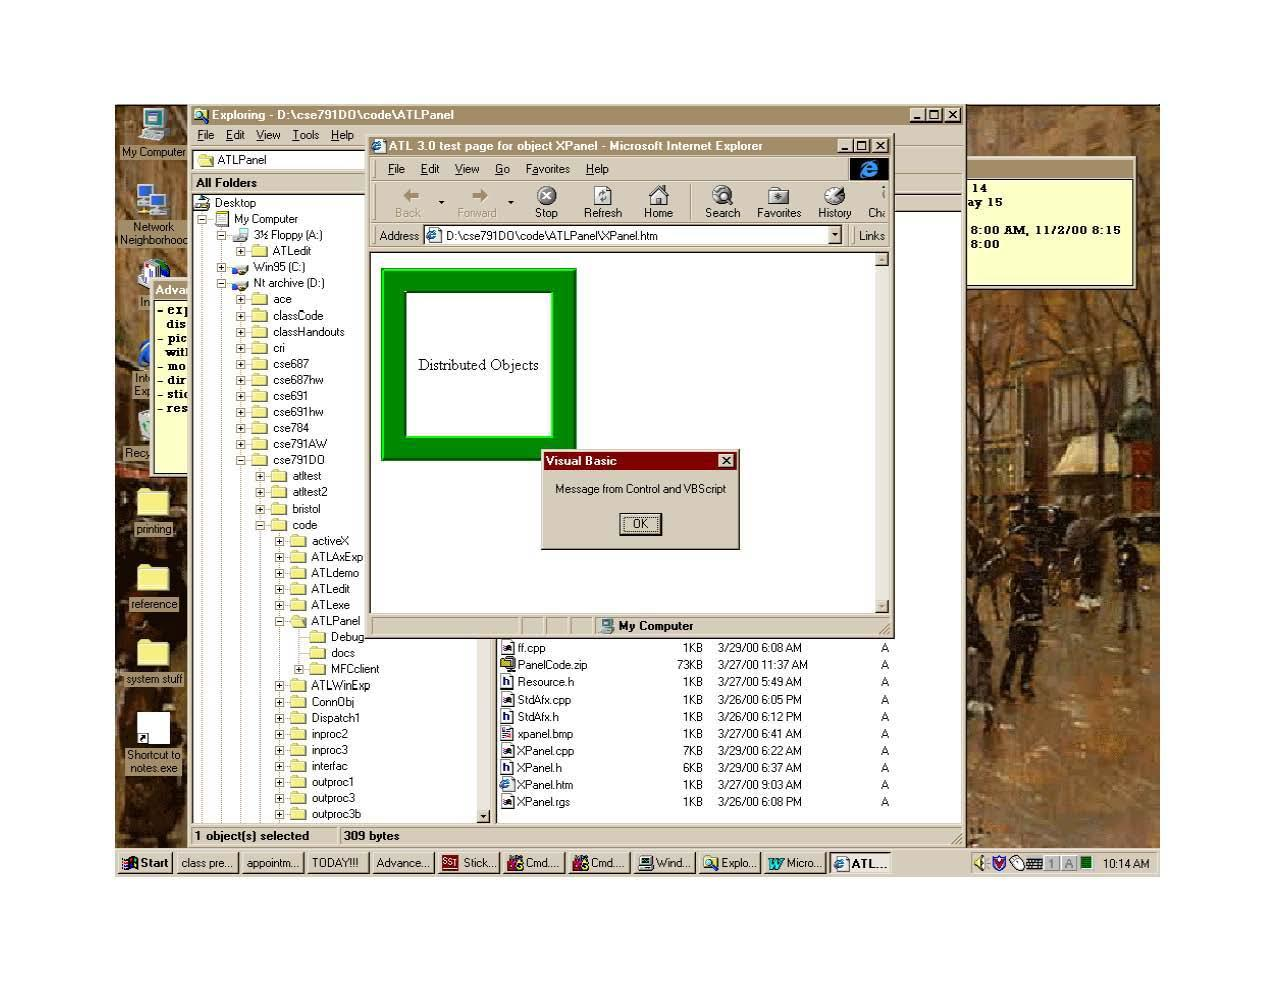Click the Start button on taskbar
Image resolution: width=1276 pixels, height=987 pixels.
click(145, 863)
